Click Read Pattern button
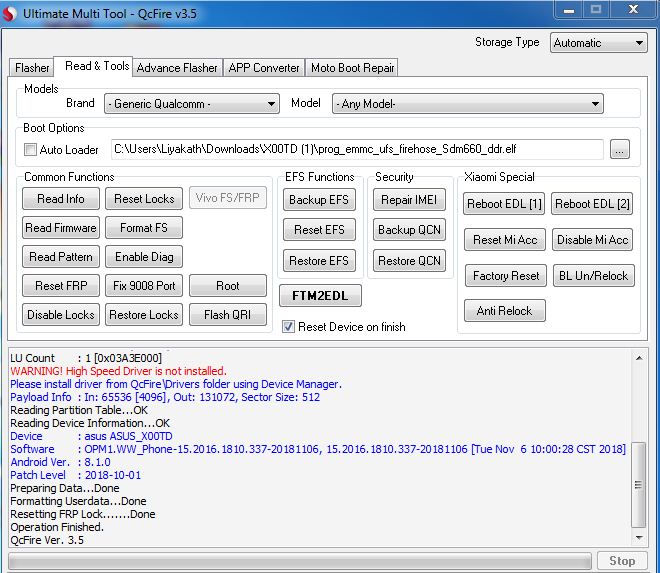This screenshot has height=573, width=660. coord(61,256)
